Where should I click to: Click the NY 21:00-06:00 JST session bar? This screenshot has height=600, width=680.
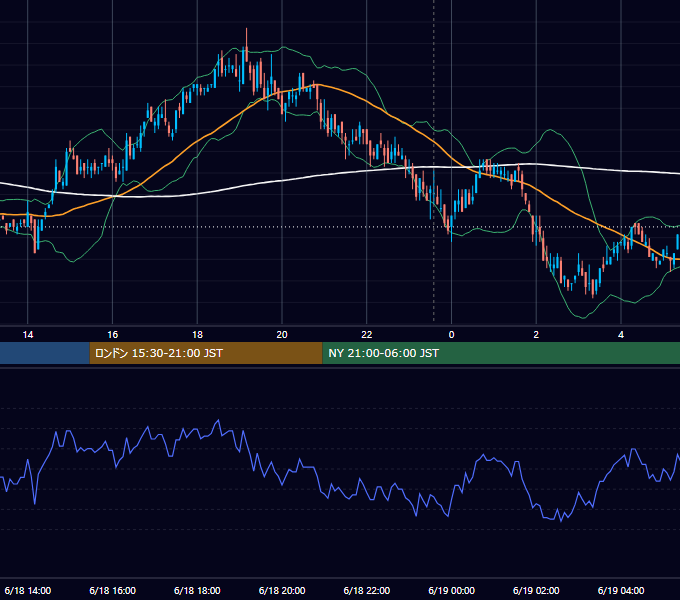point(501,353)
